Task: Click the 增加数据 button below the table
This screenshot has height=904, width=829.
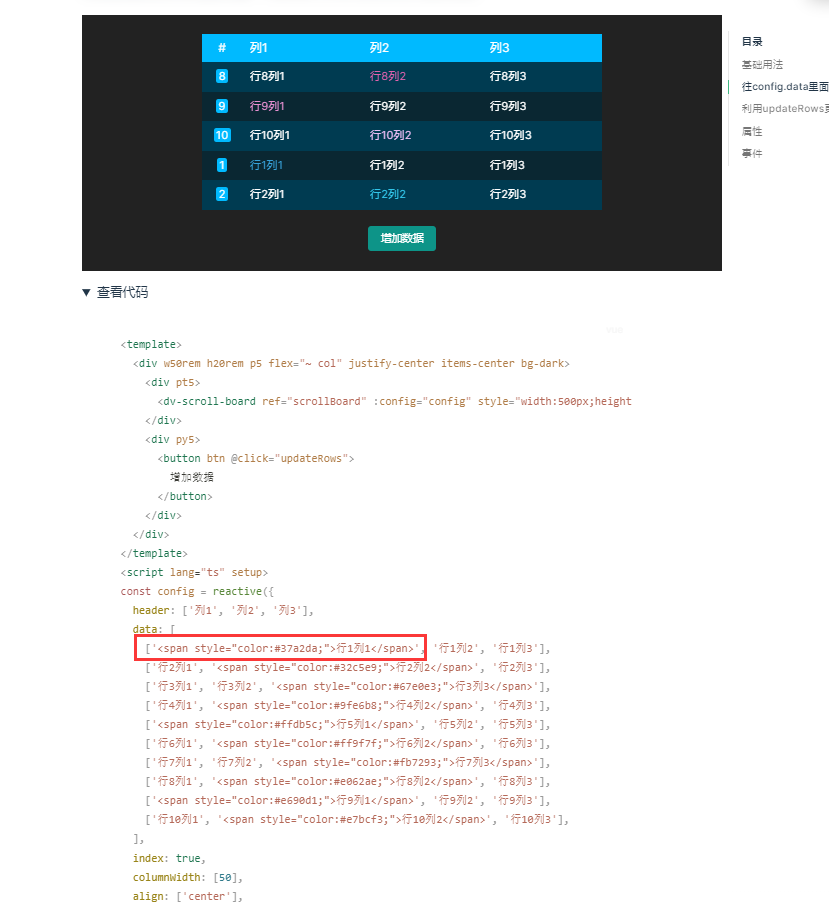Action: click(401, 240)
